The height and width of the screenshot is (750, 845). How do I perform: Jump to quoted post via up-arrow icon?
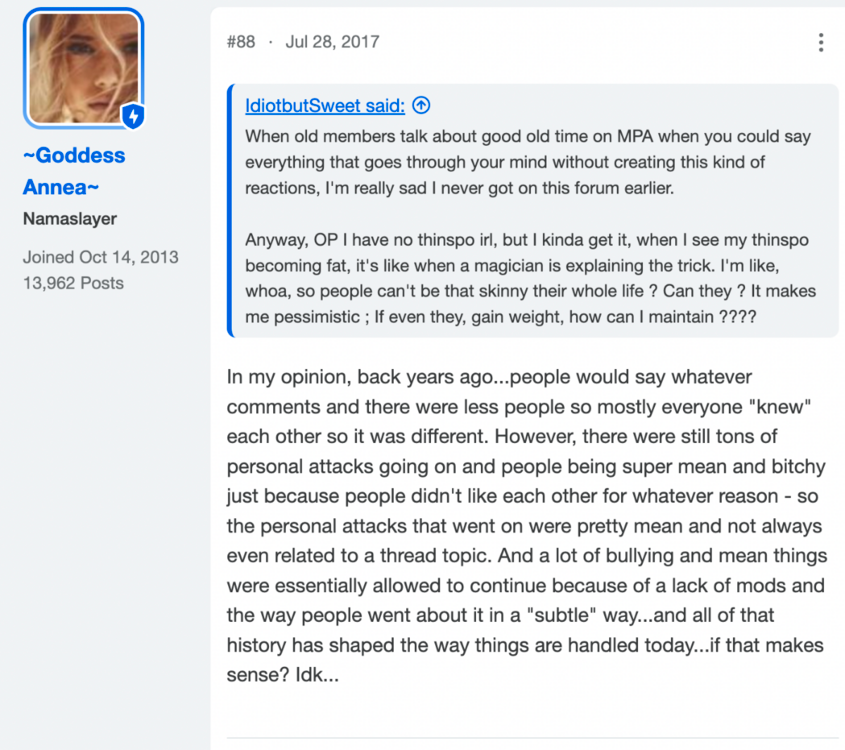pyautogui.click(x=421, y=106)
